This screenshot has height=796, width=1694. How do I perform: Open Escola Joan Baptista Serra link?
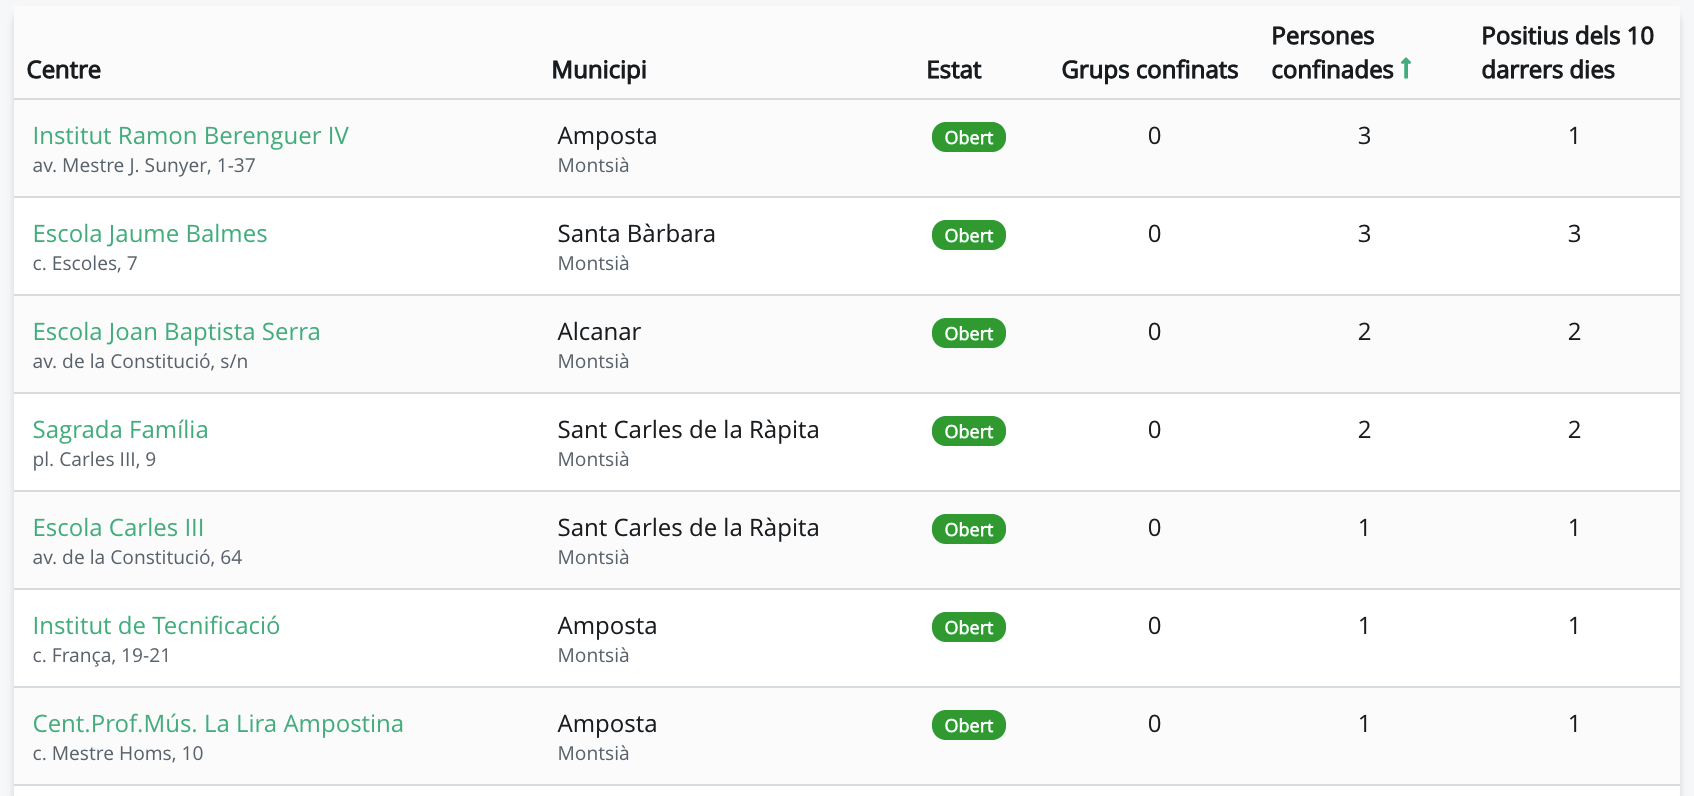[176, 332]
